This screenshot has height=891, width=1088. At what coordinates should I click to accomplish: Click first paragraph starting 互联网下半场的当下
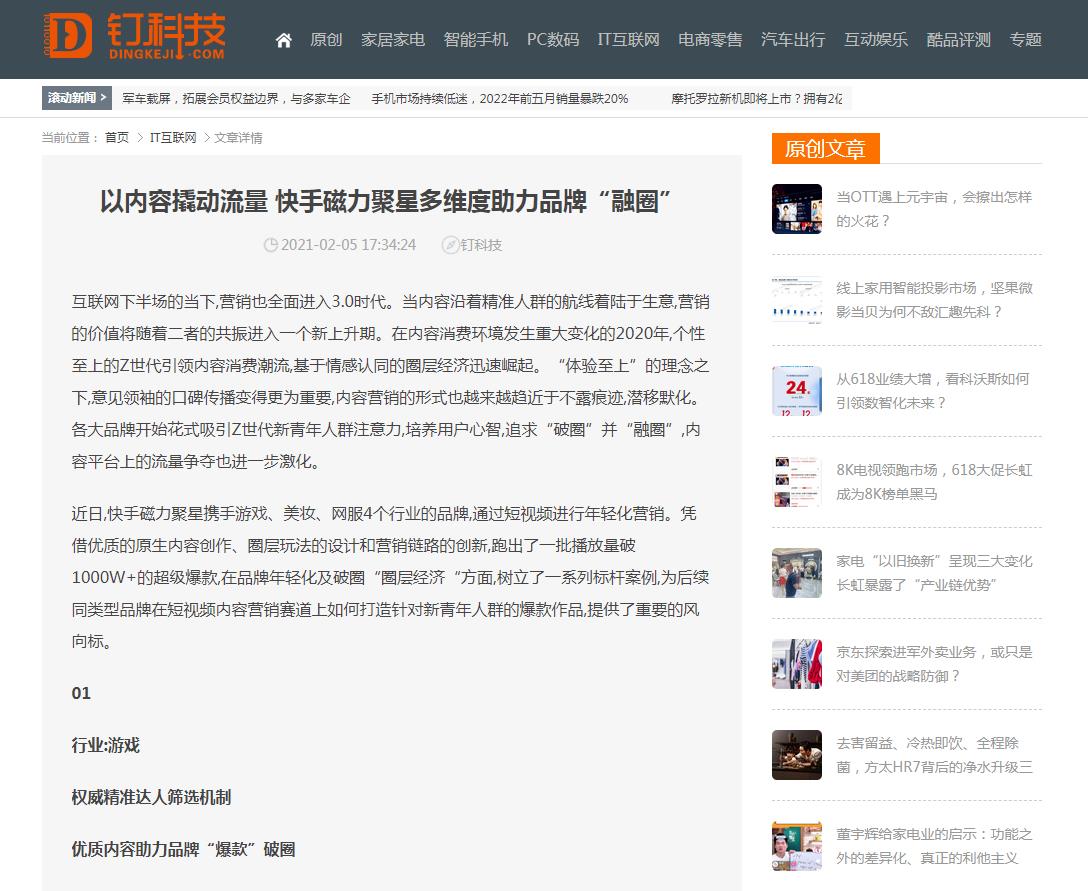tap(391, 381)
